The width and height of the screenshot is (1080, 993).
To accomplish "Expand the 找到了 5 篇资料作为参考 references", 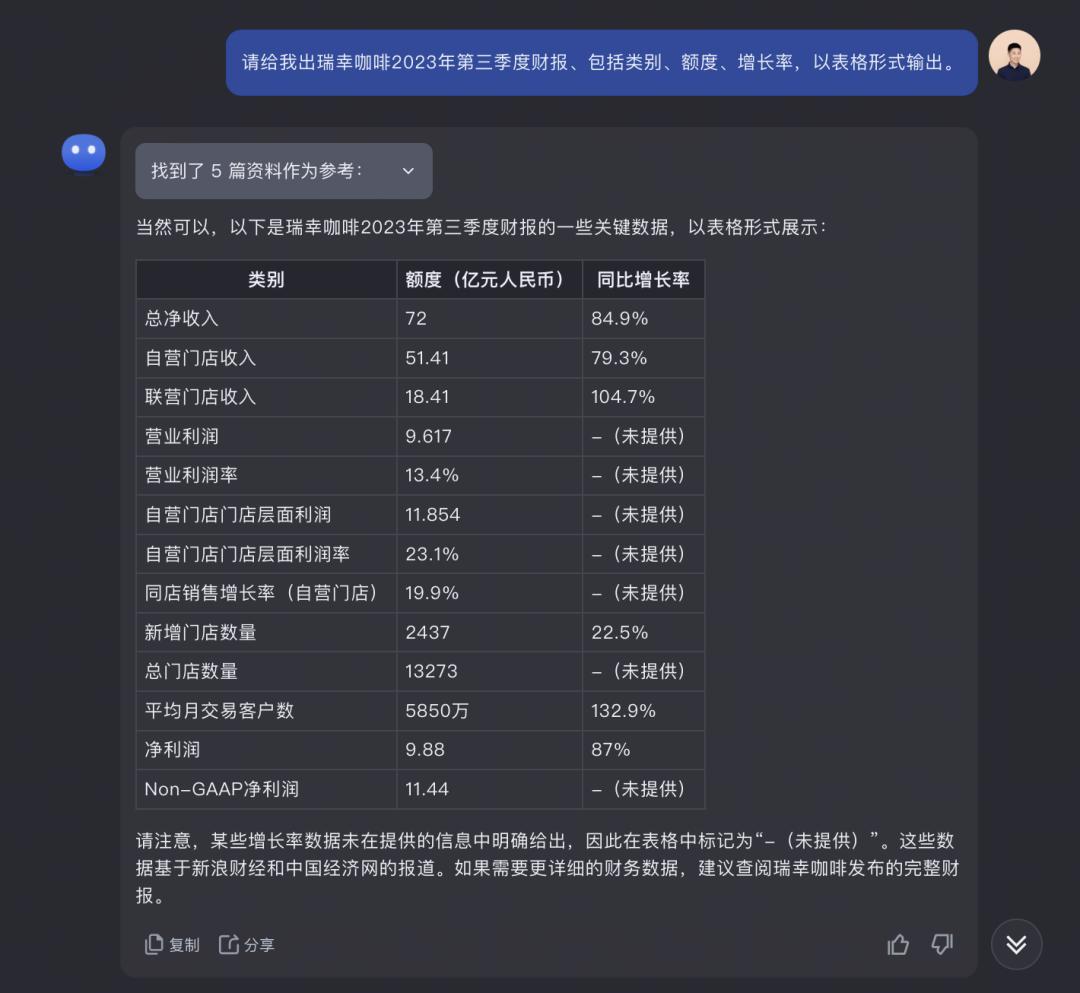I will pyautogui.click(x=284, y=171).
